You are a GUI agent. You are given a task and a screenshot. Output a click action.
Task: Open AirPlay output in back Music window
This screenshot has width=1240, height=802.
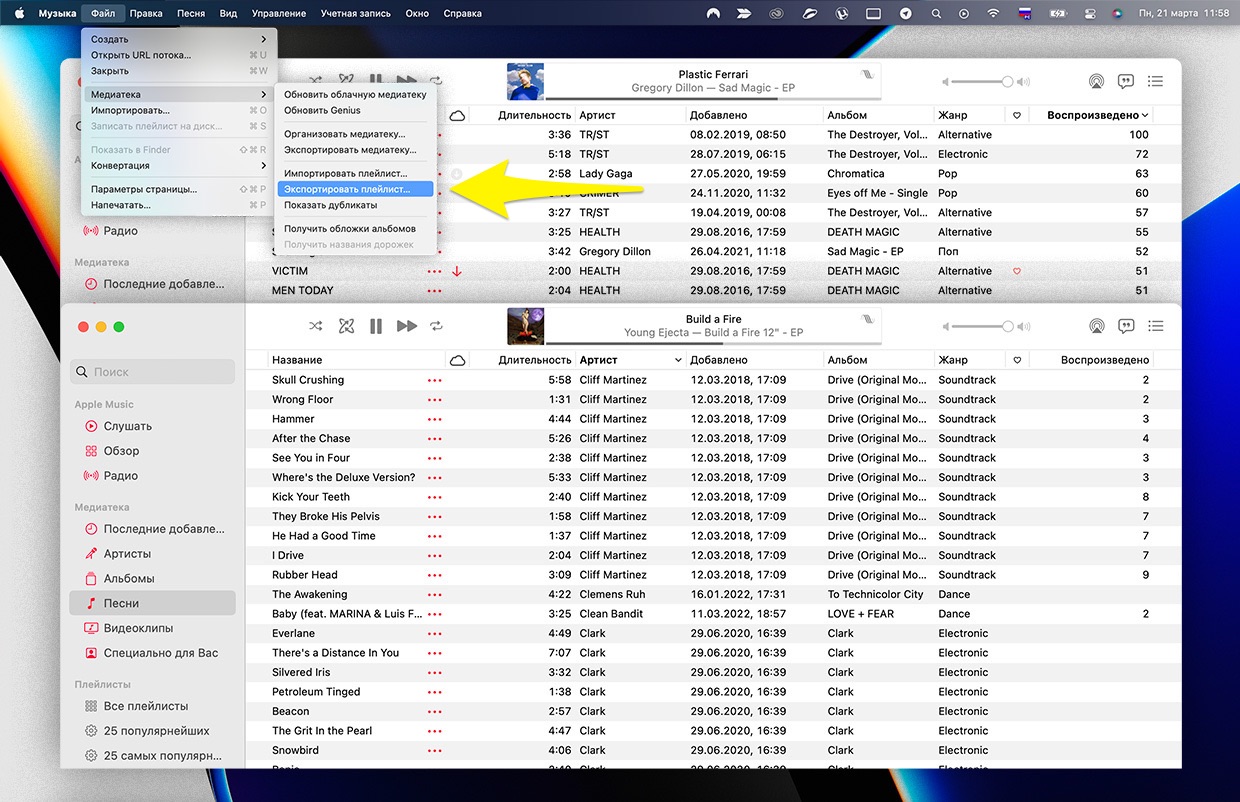click(x=1096, y=81)
